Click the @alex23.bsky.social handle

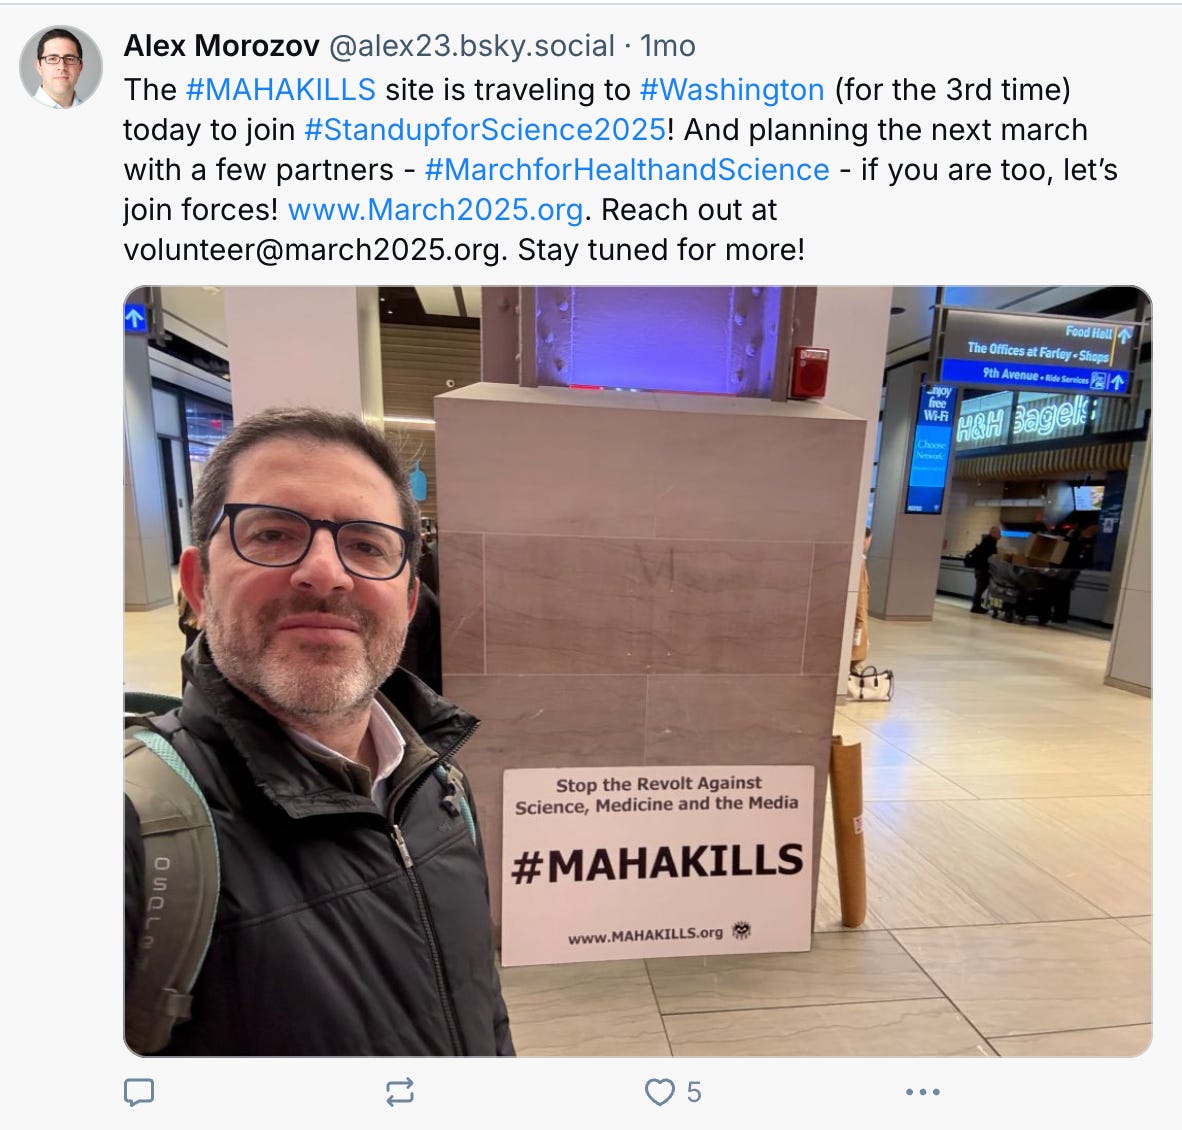click(x=472, y=47)
